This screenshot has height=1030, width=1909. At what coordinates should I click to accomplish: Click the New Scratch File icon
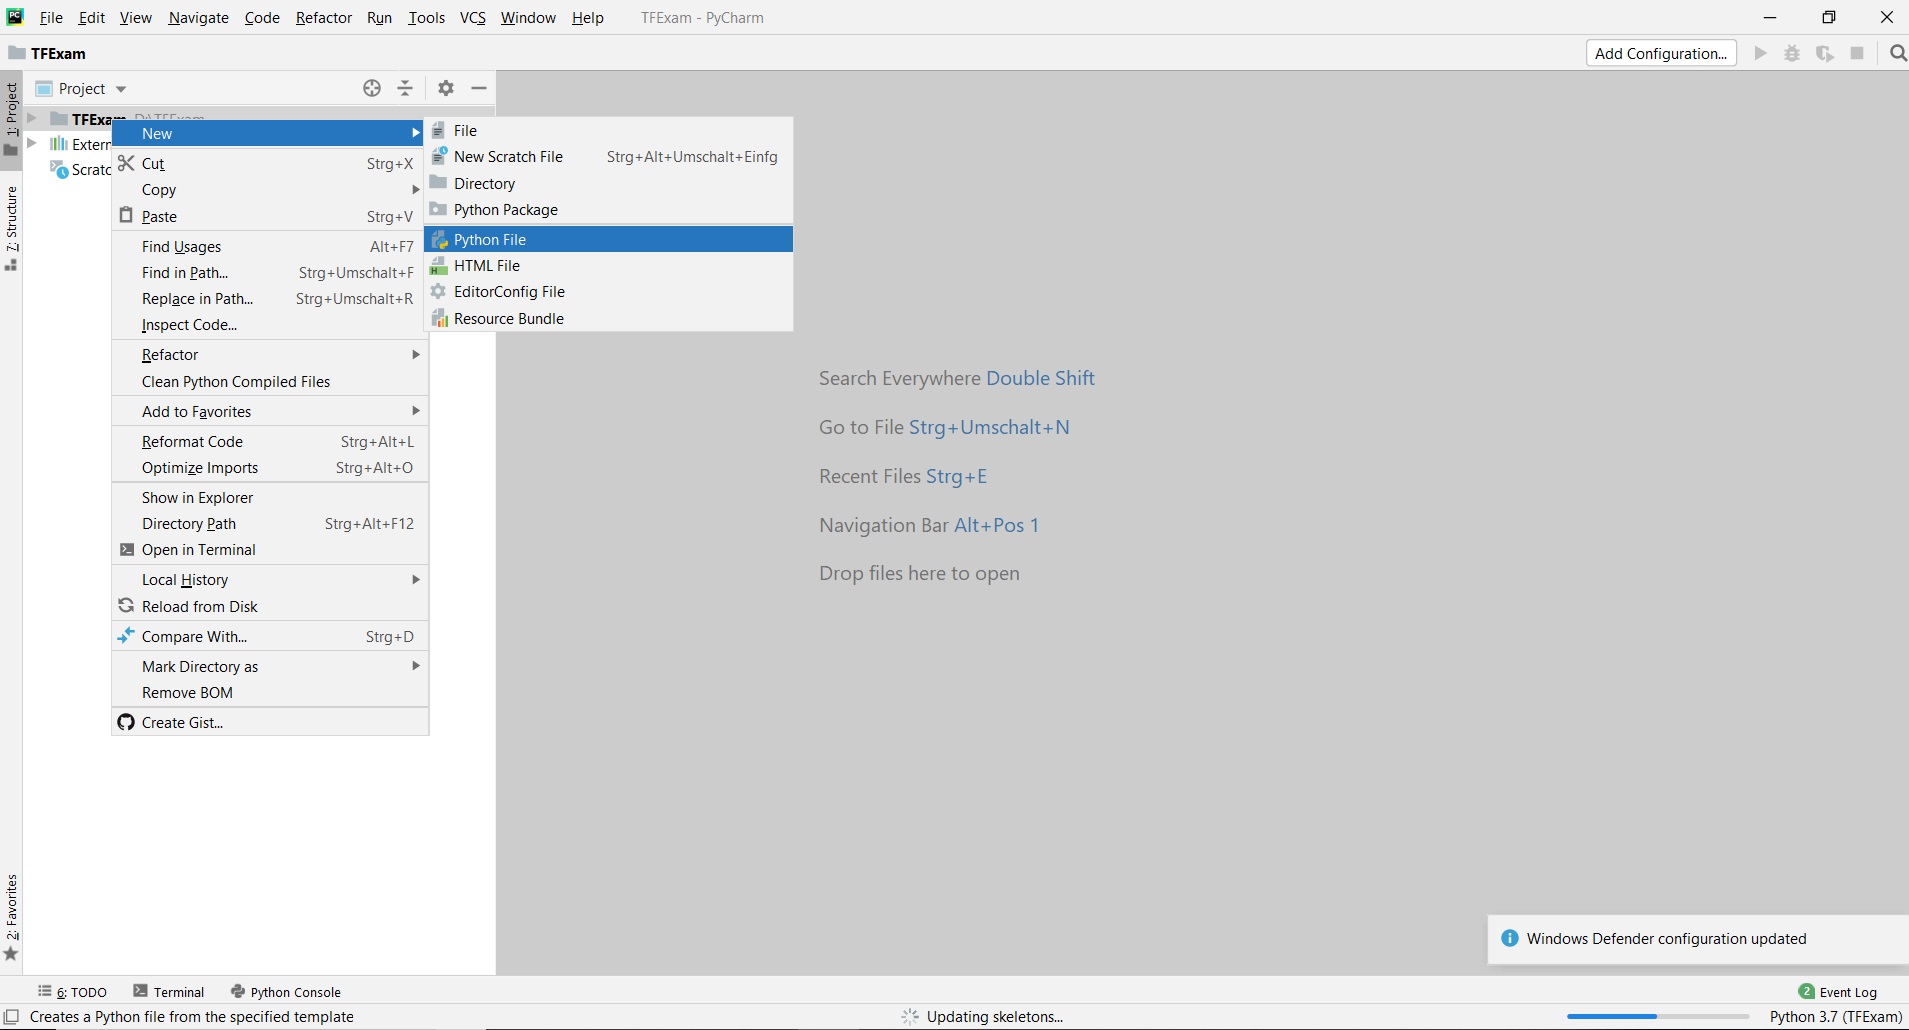(x=439, y=156)
